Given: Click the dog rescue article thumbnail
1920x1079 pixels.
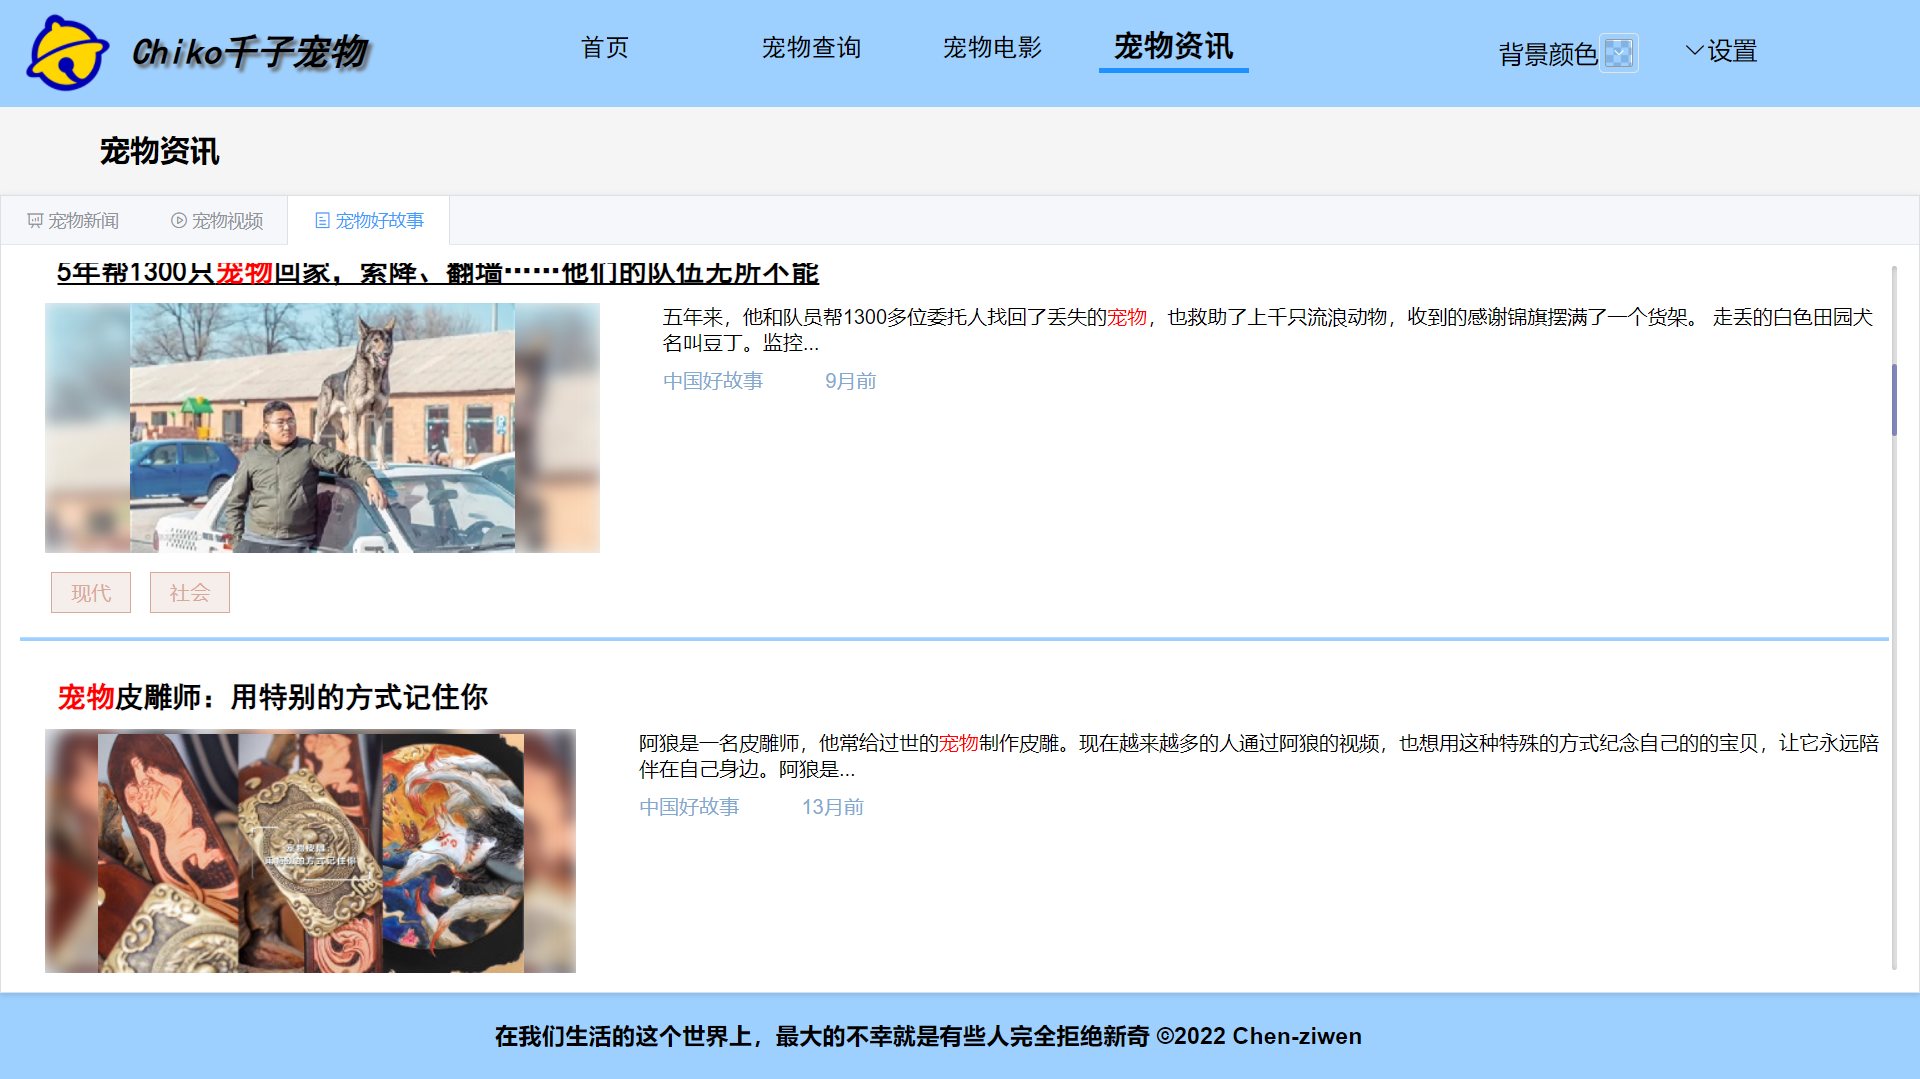Looking at the screenshot, I should click(x=322, y=427).
